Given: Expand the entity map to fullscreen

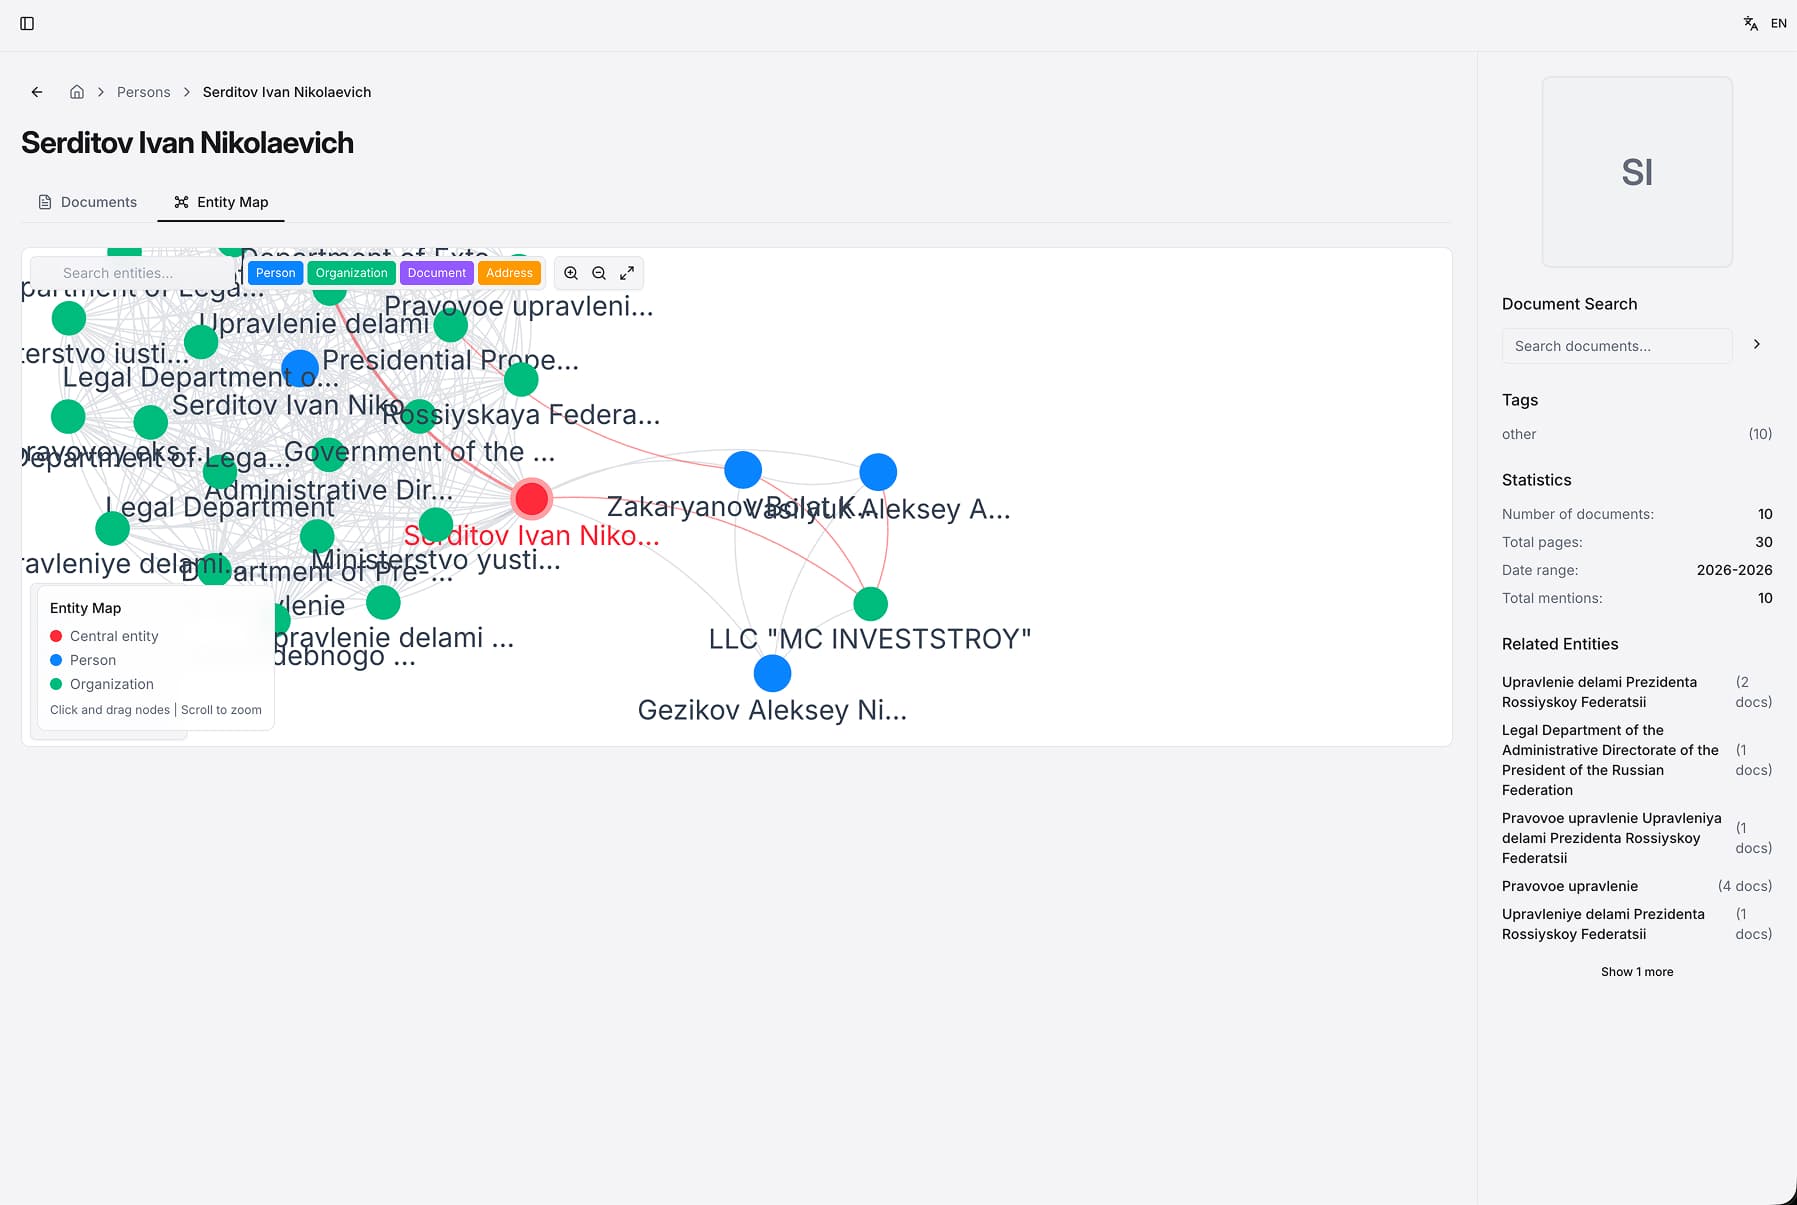Looking at the screenshot, I should point(627,272).
